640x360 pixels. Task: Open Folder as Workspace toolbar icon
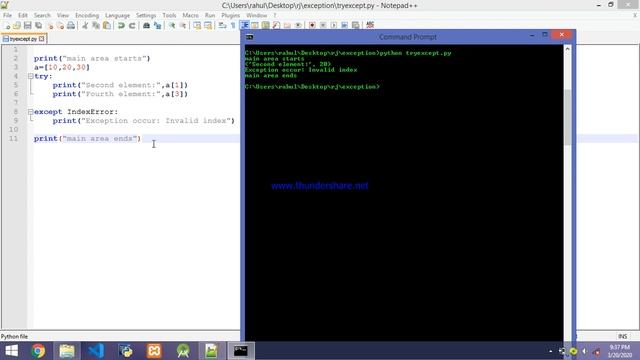pyautogui.click(x=287, y=25)
